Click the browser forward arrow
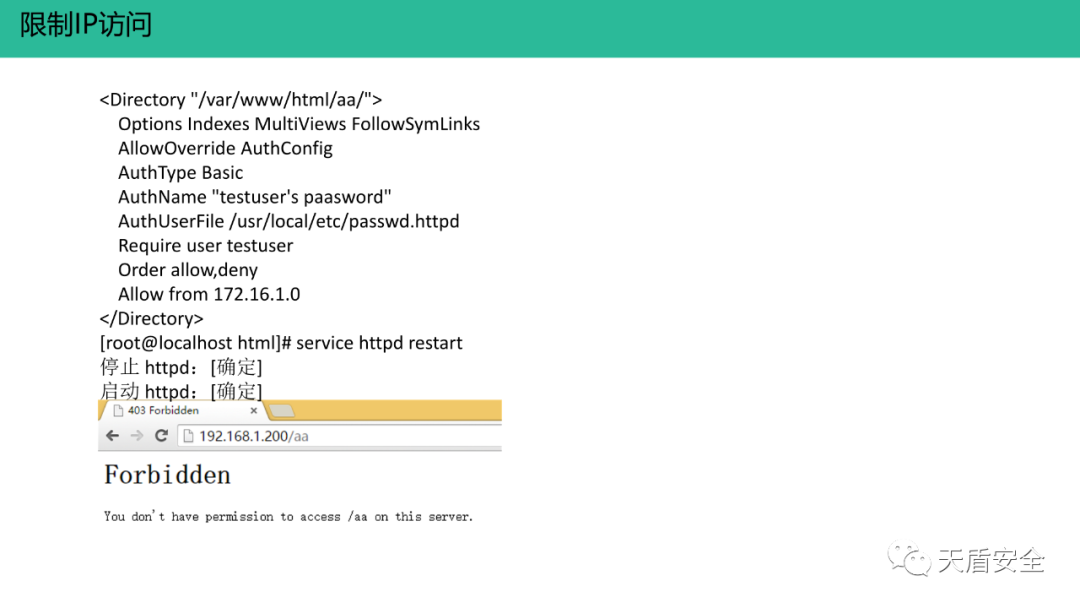Screen dimensions: 1080x608 [x=137, y=436]
